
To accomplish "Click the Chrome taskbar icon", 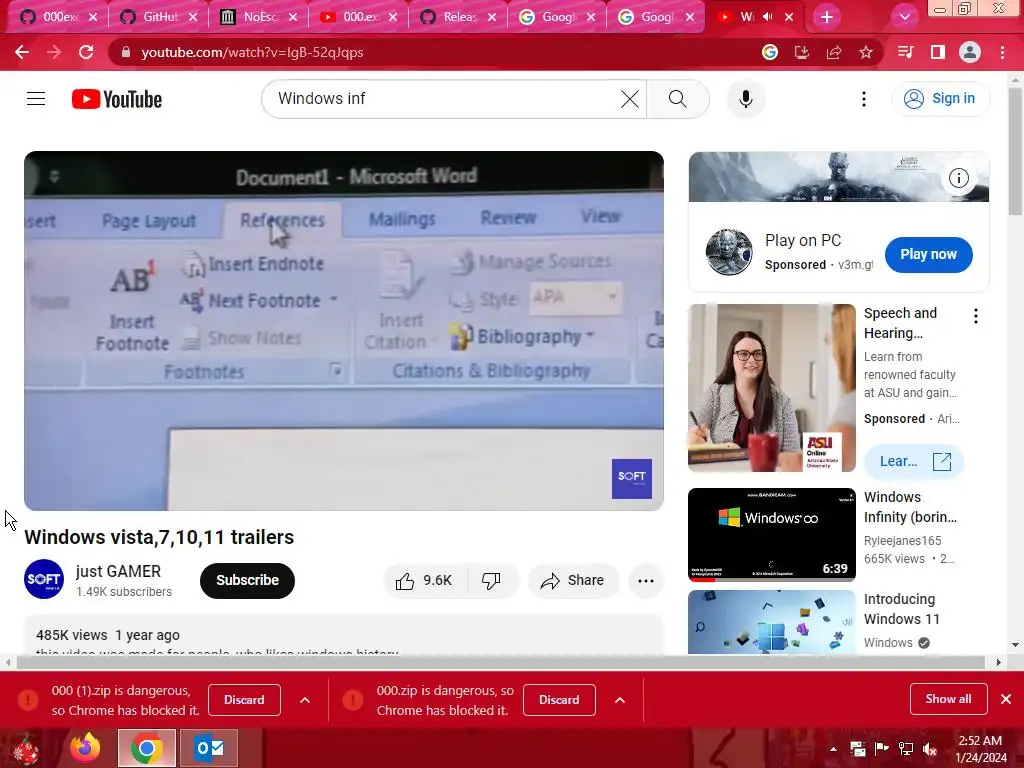I will pos(147,748).
